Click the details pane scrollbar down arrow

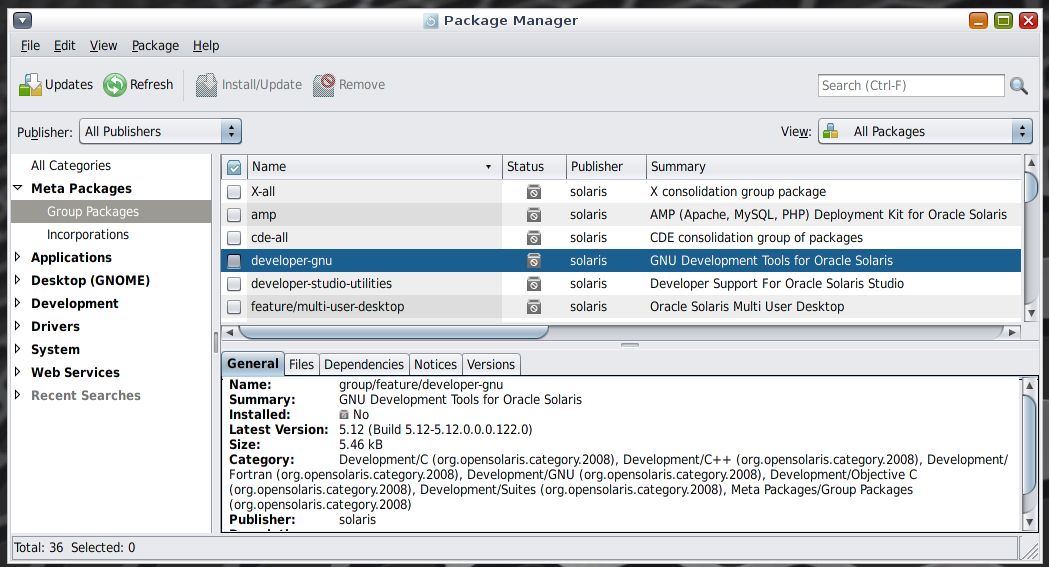(1029, 522)
